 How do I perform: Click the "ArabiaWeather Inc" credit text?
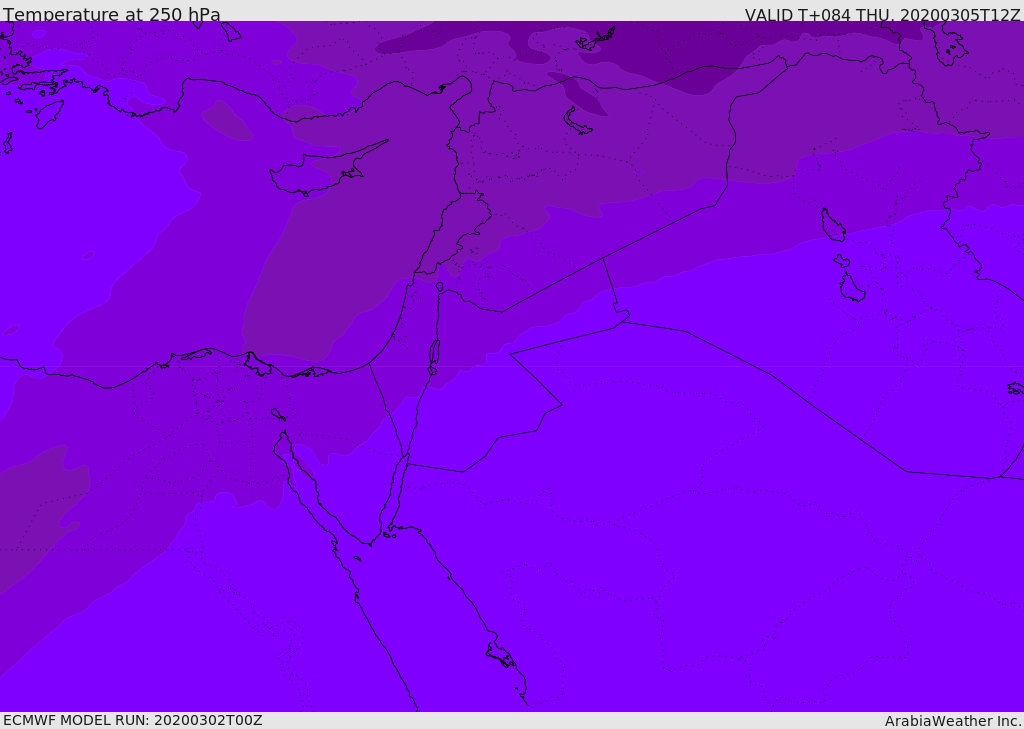coord(952,721)
